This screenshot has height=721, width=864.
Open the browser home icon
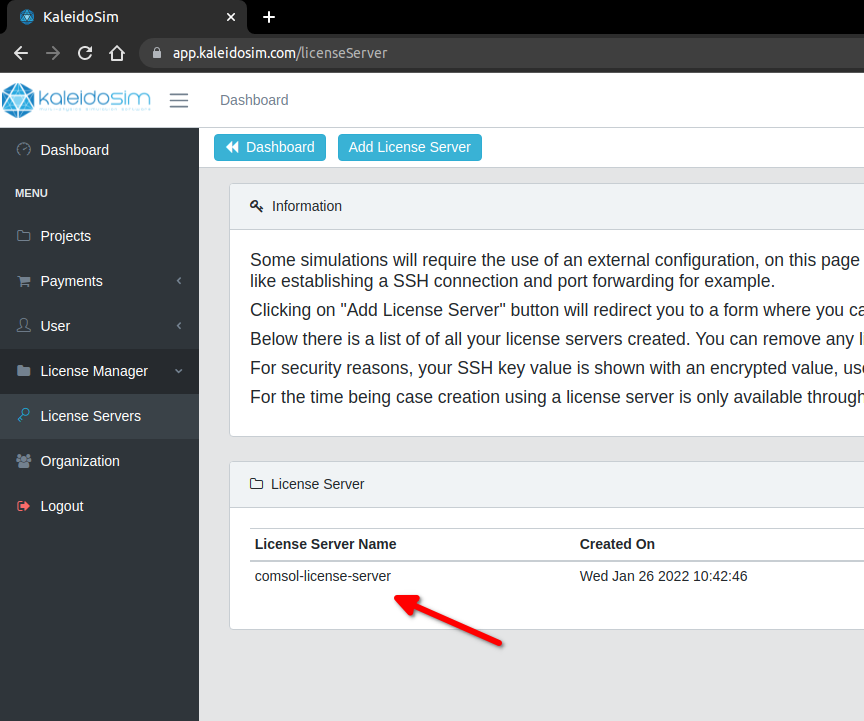point(117,53)
